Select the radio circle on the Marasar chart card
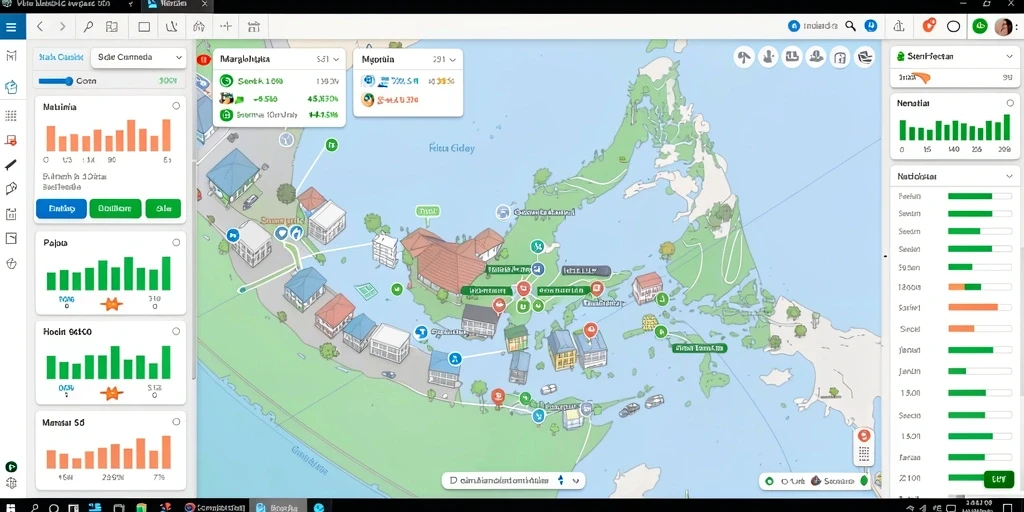Viewport: 1024px width, 512px height. 176,422
